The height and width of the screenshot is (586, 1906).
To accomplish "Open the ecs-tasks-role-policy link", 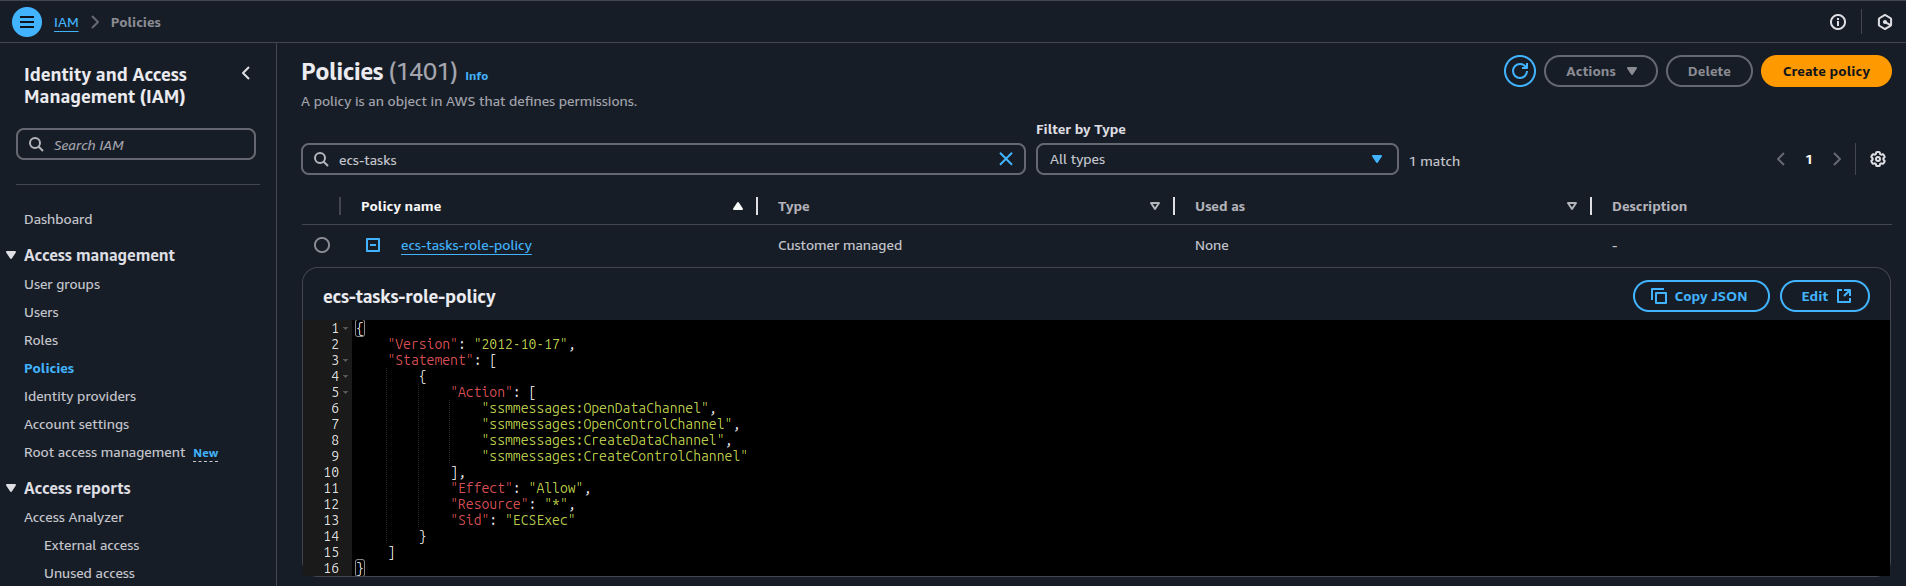I will pyautogui.click(x=466, y=245).
